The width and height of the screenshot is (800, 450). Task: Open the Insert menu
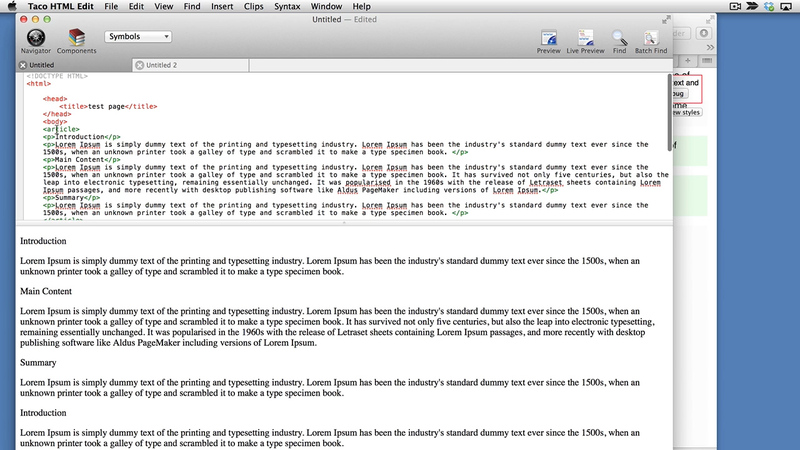[x=222, y=7]
